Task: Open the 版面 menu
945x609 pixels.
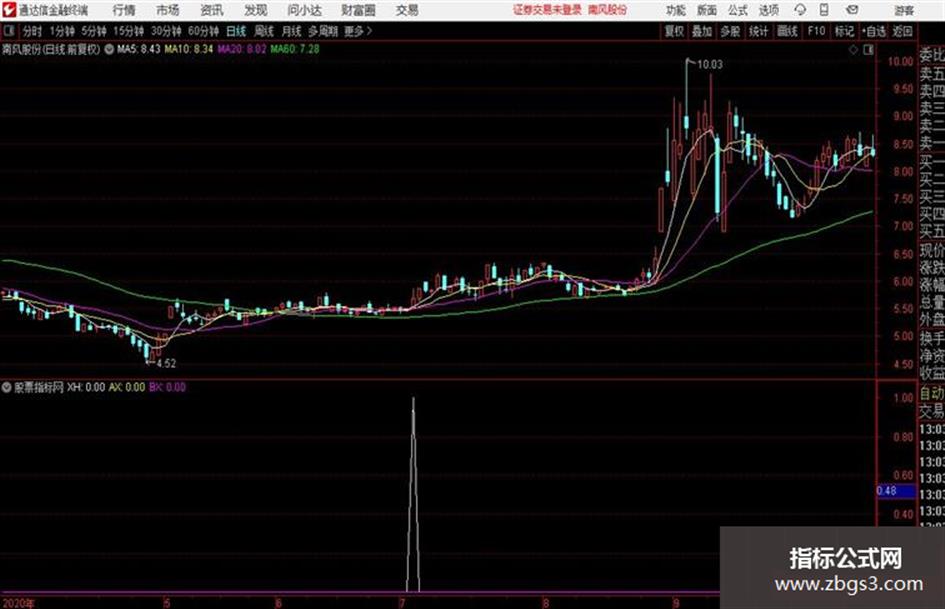Action: 706,10
